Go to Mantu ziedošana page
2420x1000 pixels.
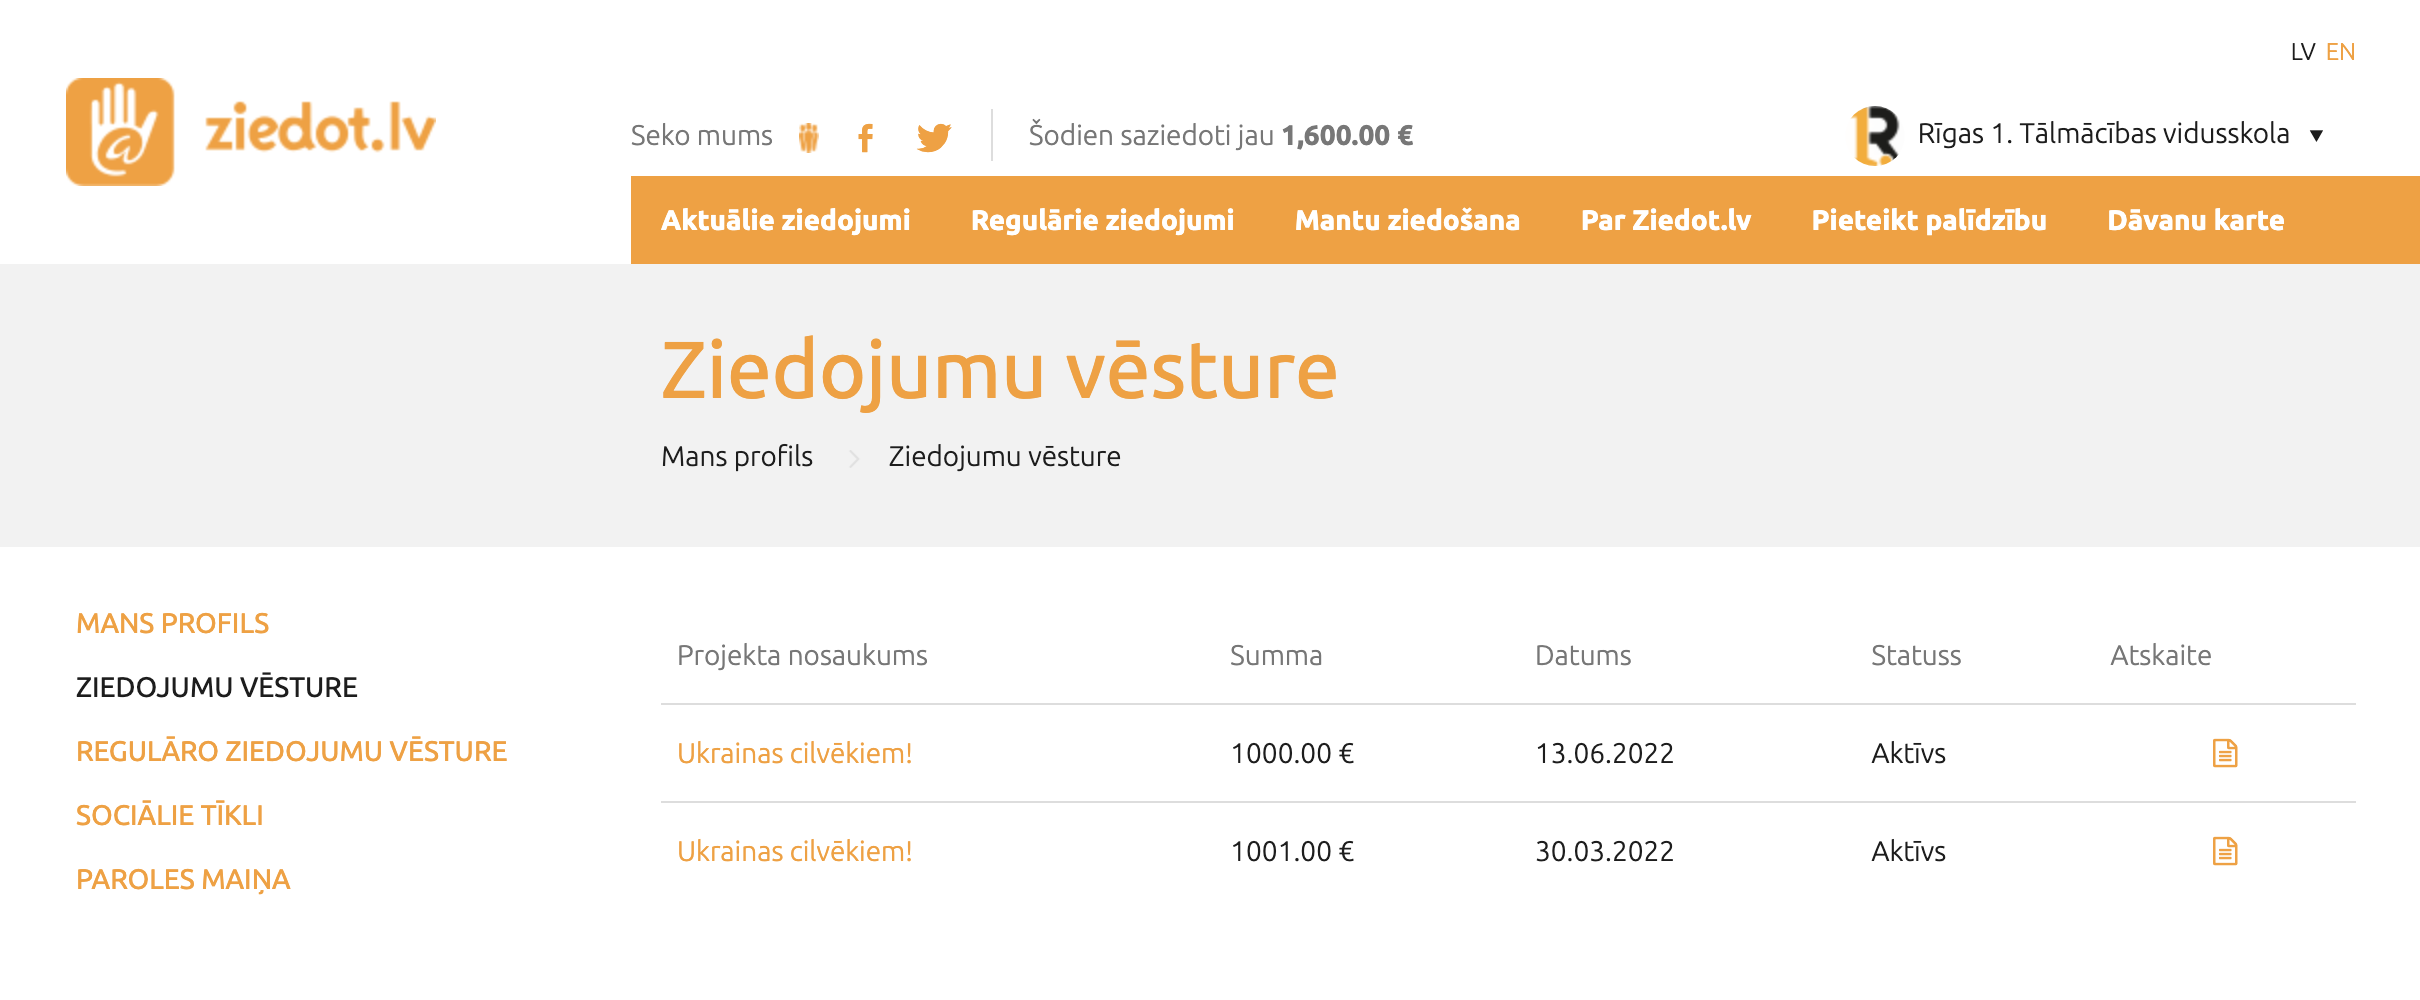[1407, 220]
